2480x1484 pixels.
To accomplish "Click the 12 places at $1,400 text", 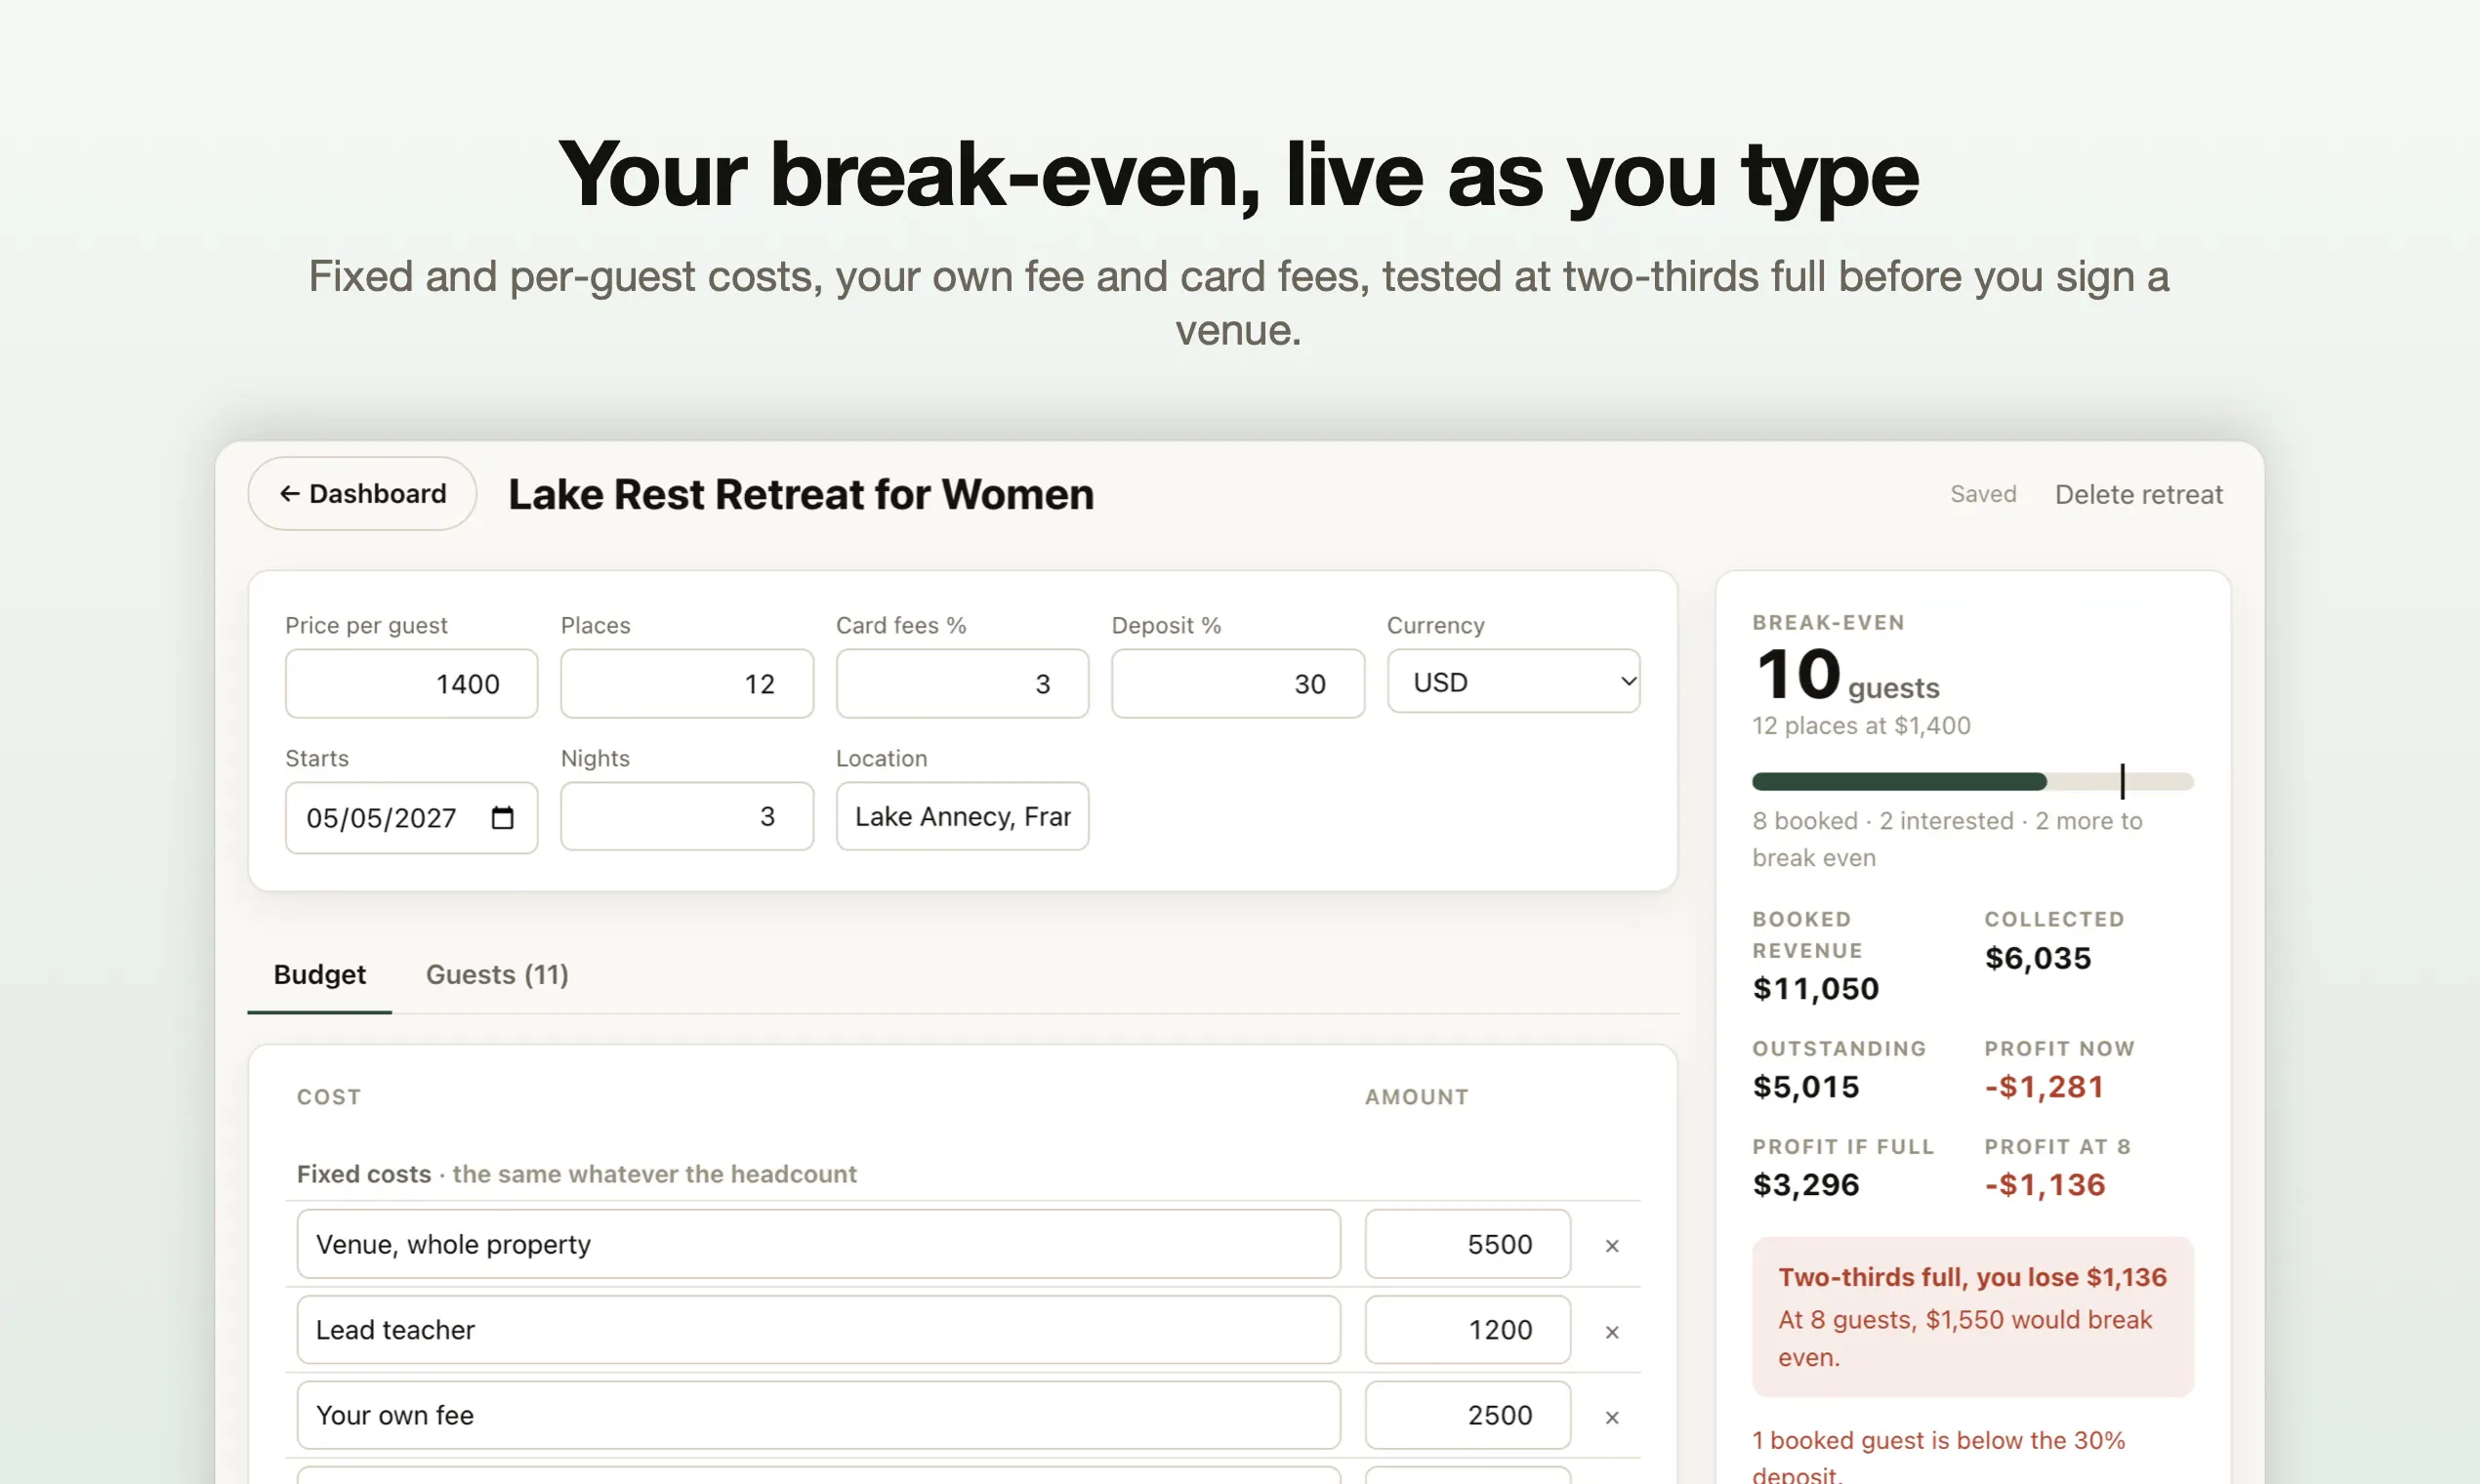I will pyautogui.click(x=1861, y=726).
